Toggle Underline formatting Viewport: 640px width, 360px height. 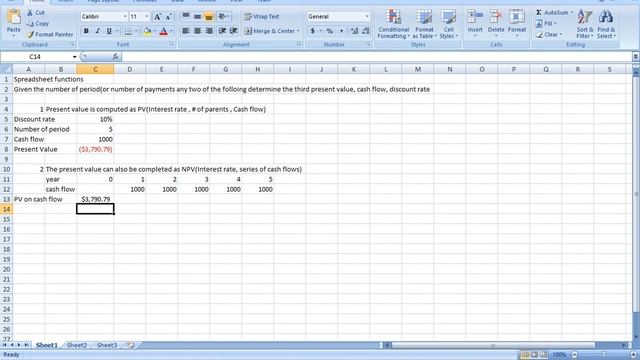109,31
